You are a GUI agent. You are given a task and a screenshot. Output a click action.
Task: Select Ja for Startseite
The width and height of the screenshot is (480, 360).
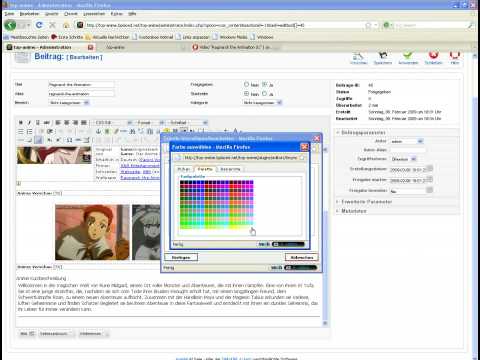click(x=264, y=94)
